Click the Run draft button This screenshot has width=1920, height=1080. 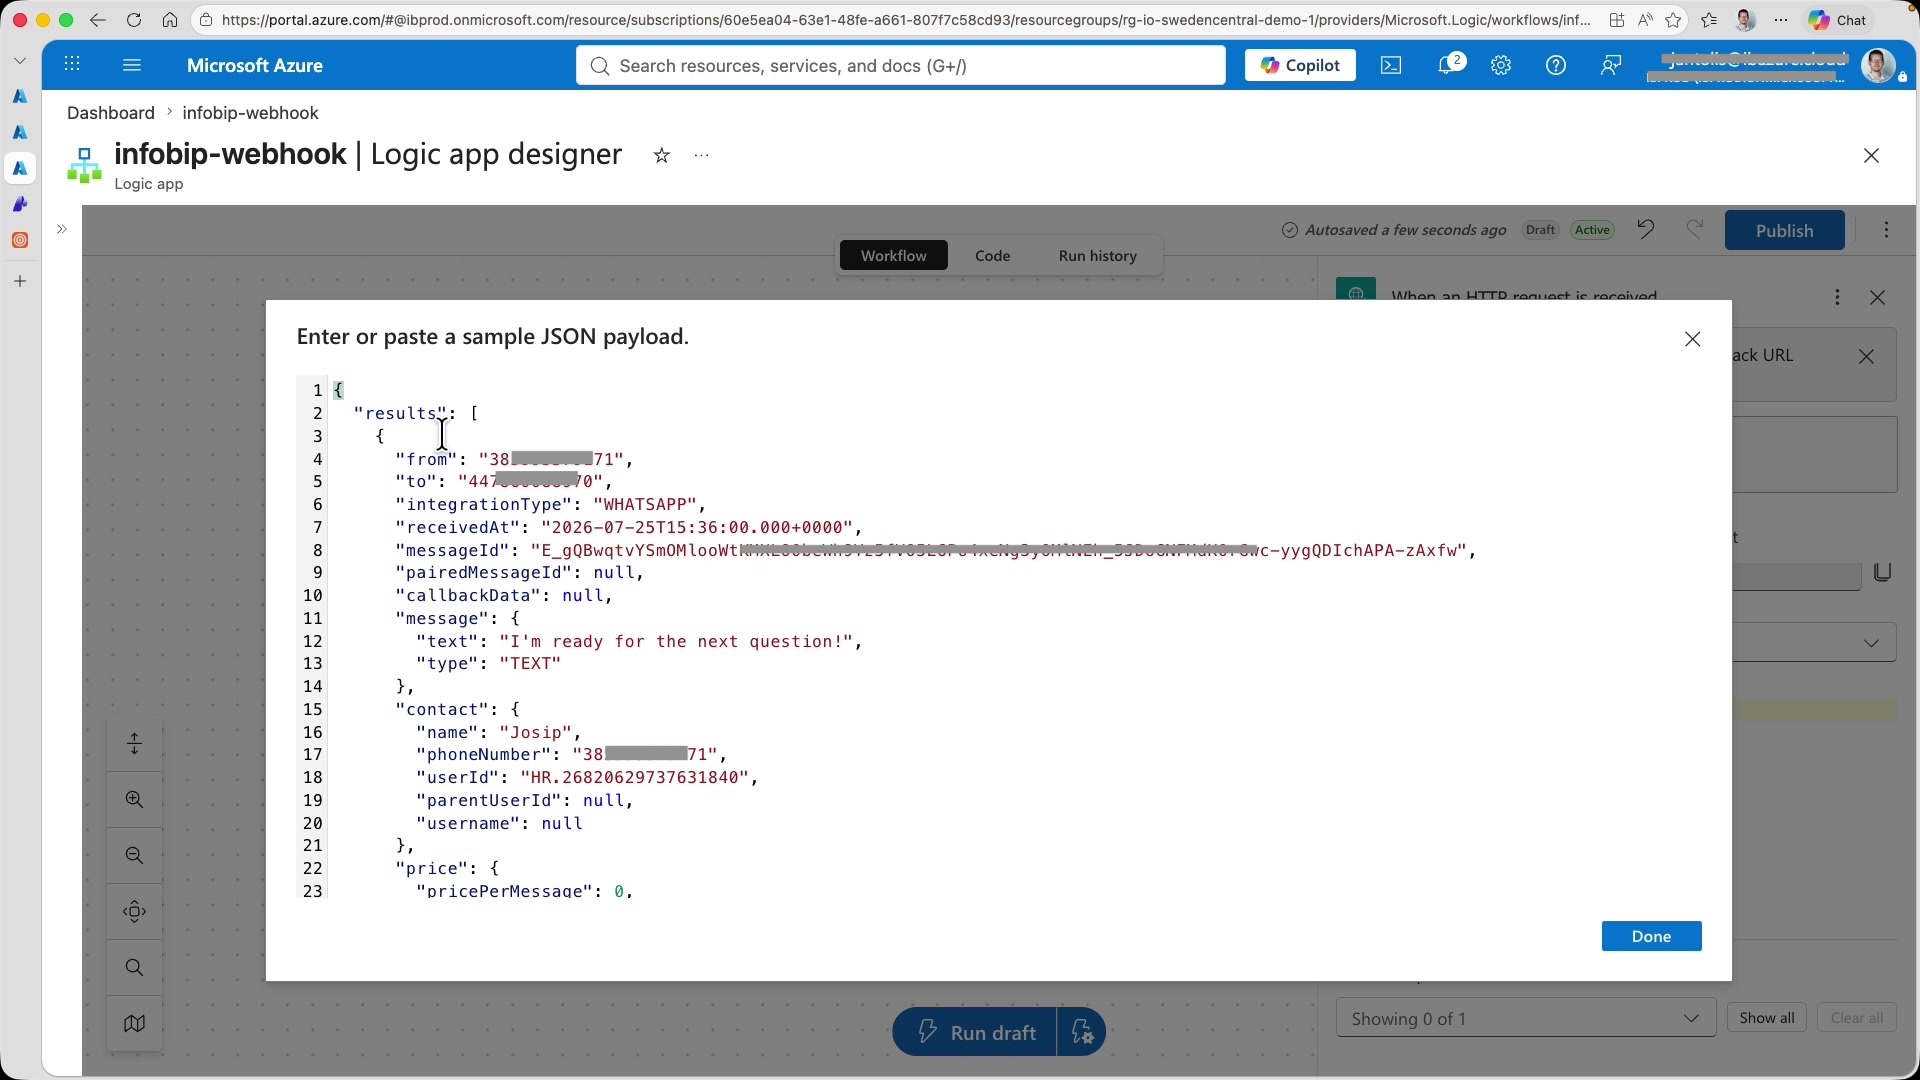point(975,1032)
